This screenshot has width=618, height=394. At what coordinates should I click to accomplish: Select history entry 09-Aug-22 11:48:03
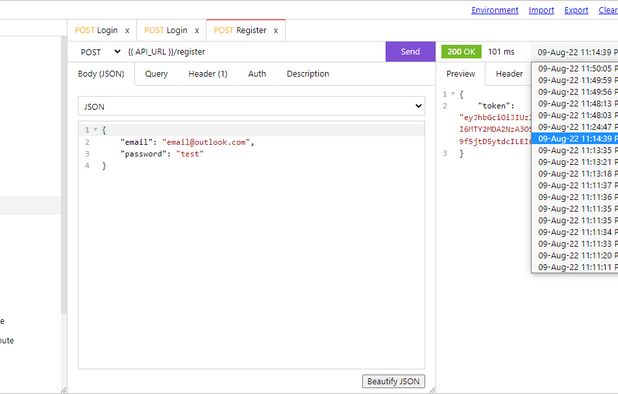(x=575, y=115)
